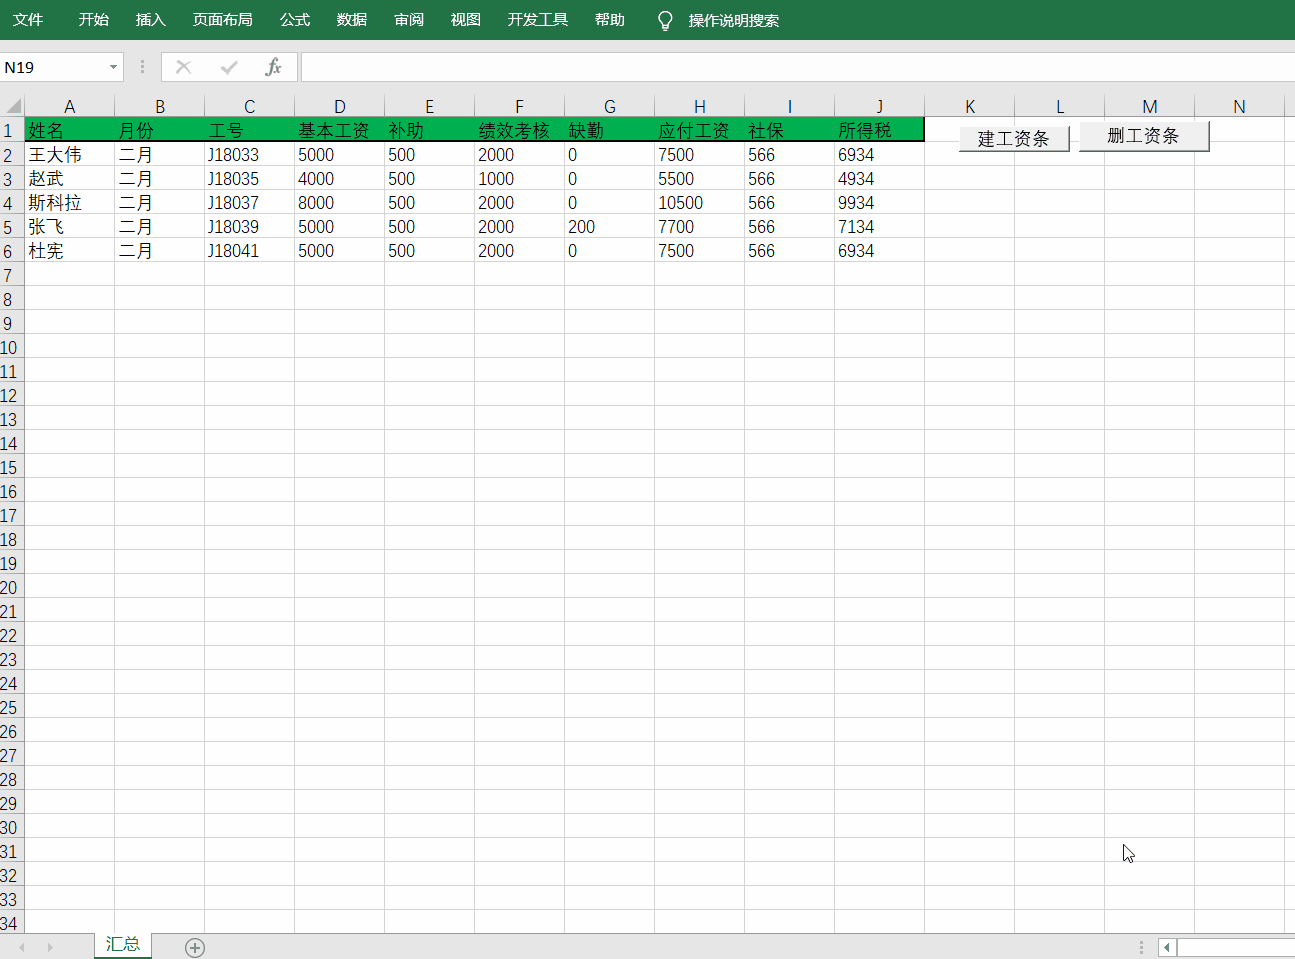Click the more options dots beside Name Box
This screenshot has width=1295, height=959.
point(142,67)
